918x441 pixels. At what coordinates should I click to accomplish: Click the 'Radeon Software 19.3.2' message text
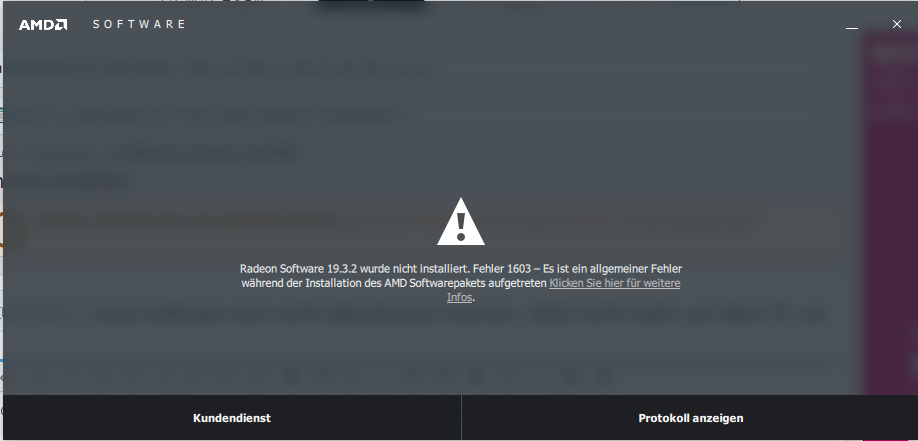[x=299, y=269]
